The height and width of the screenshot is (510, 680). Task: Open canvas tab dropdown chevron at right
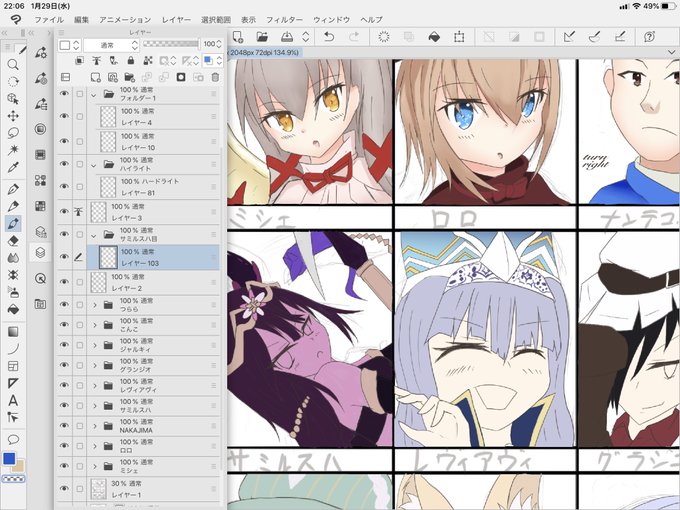tap(672, 52)
